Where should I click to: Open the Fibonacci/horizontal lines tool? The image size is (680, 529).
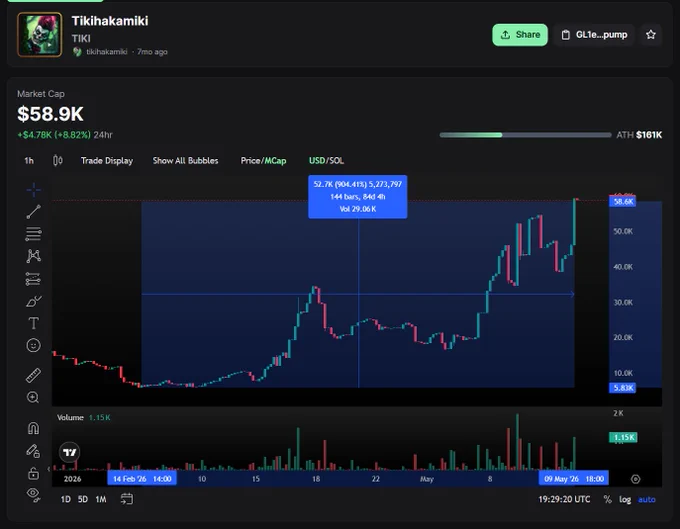(x=33, y=234)
